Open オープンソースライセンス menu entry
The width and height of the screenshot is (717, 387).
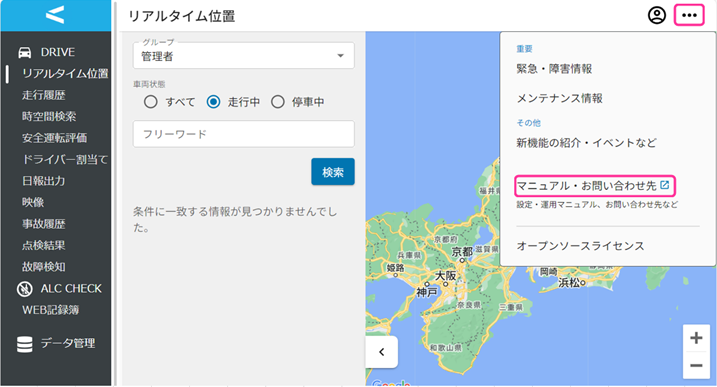click(x=580, y=246)
